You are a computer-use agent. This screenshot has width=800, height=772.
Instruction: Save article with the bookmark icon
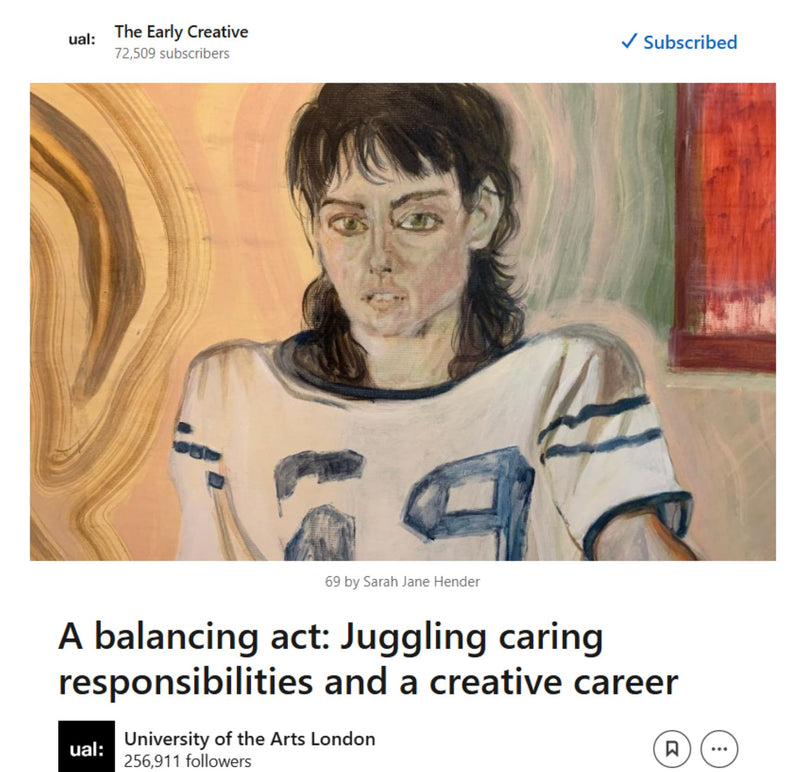[x=672, y=749]
